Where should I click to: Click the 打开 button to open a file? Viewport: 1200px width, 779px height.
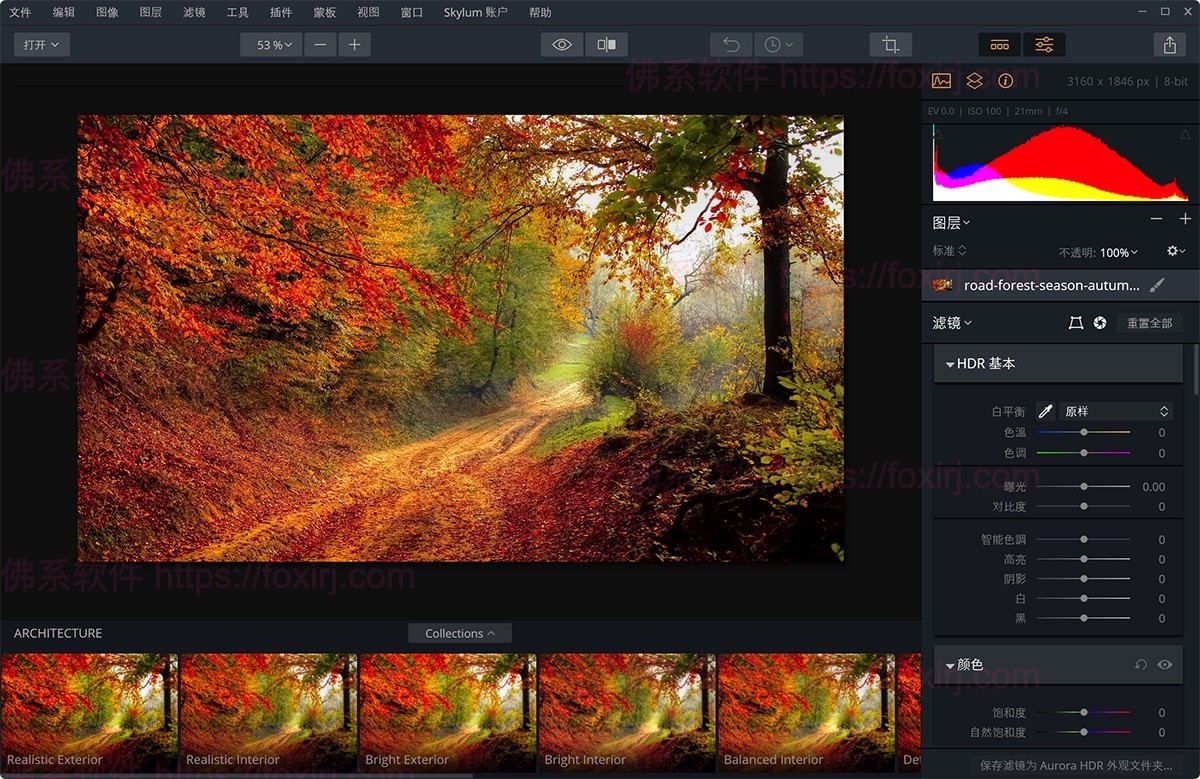(40, 44)
